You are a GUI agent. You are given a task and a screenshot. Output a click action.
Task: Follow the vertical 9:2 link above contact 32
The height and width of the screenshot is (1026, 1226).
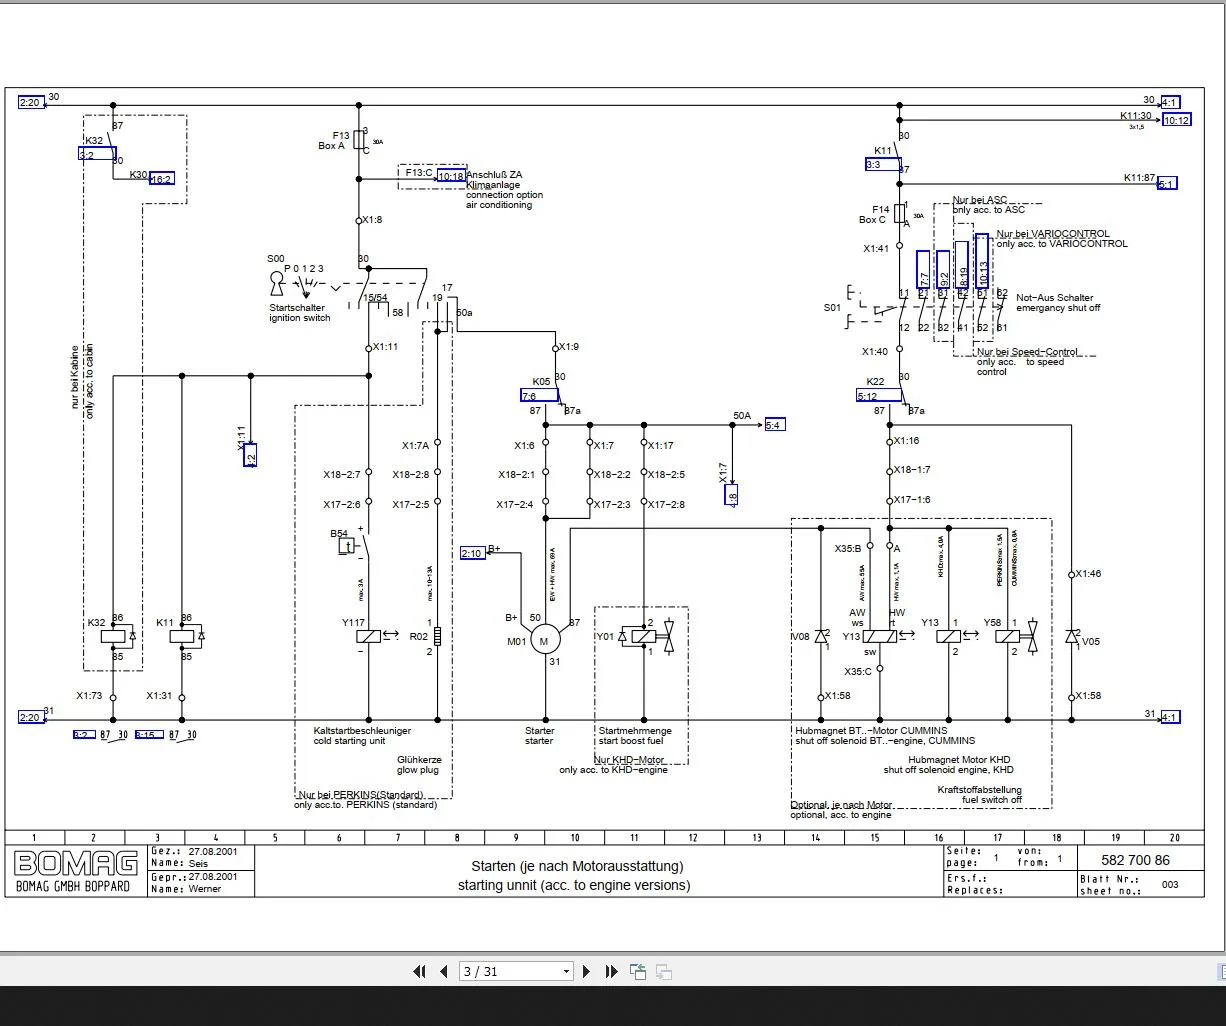click(943, 271)
